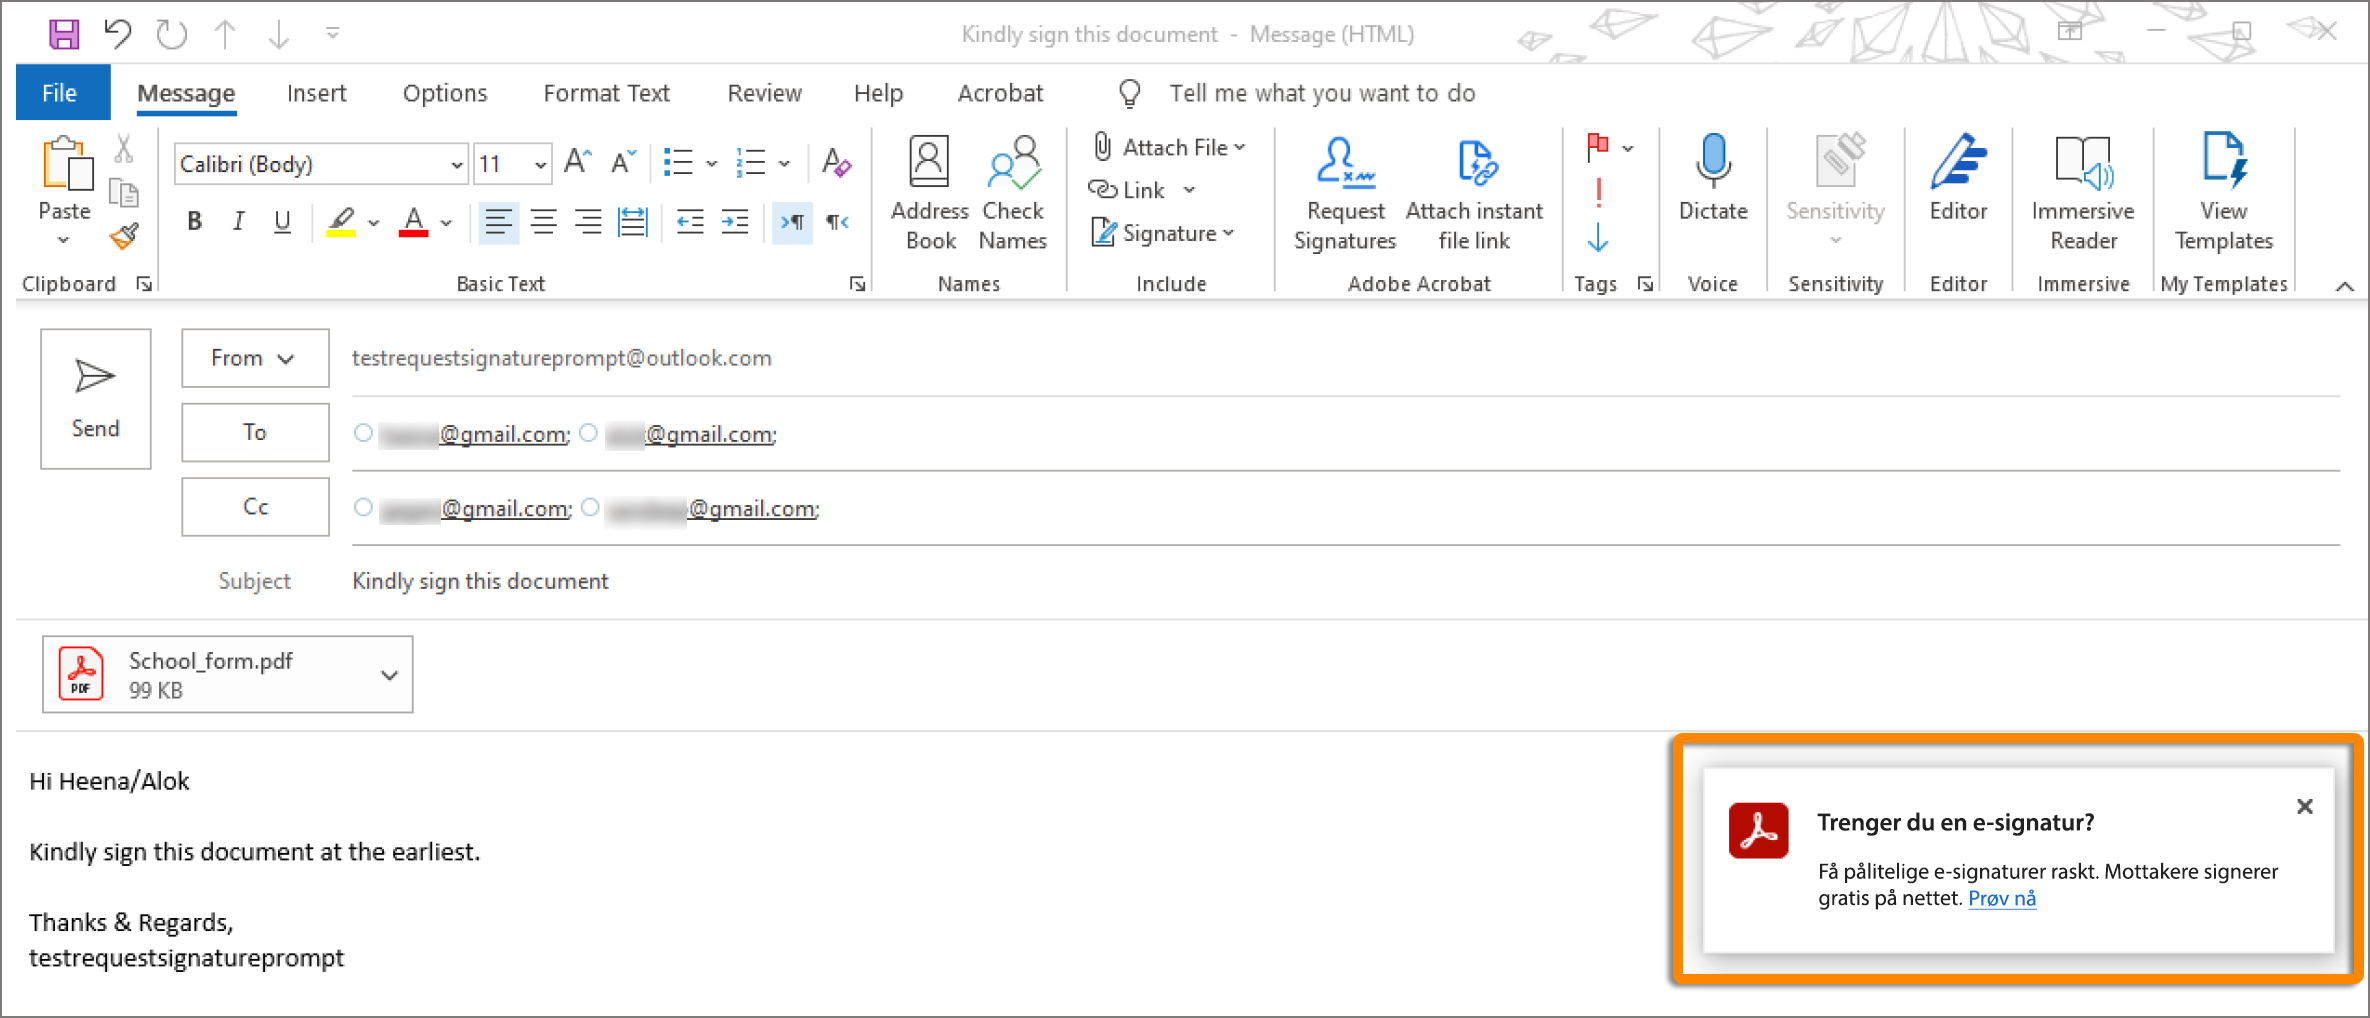The width and height of the screenshot is (2370, 1018).
Task: Go to previous item using the up arrow
Action: click(225, 34)
